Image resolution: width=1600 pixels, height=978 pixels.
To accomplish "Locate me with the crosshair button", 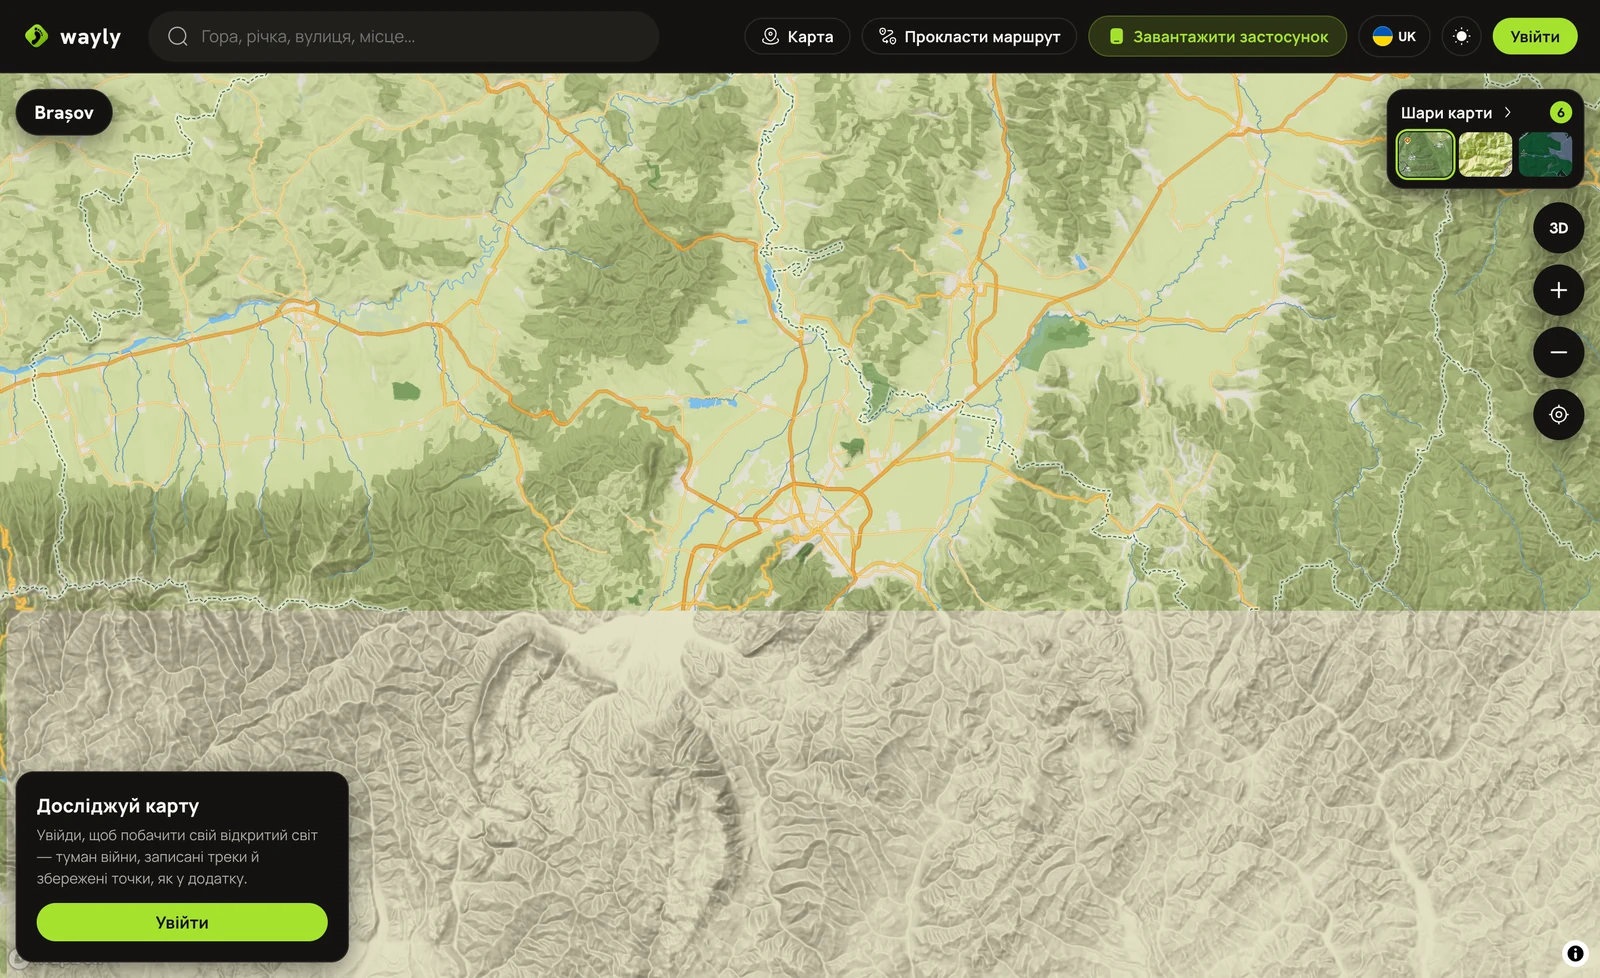I will coord(1559,414).
